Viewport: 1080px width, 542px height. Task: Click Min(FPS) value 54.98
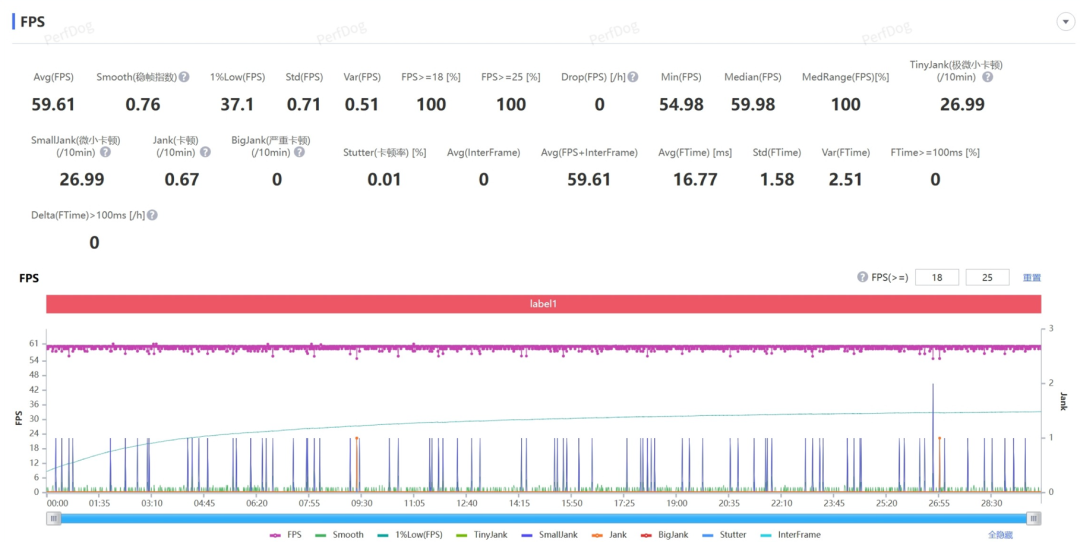tap(681, 105)
